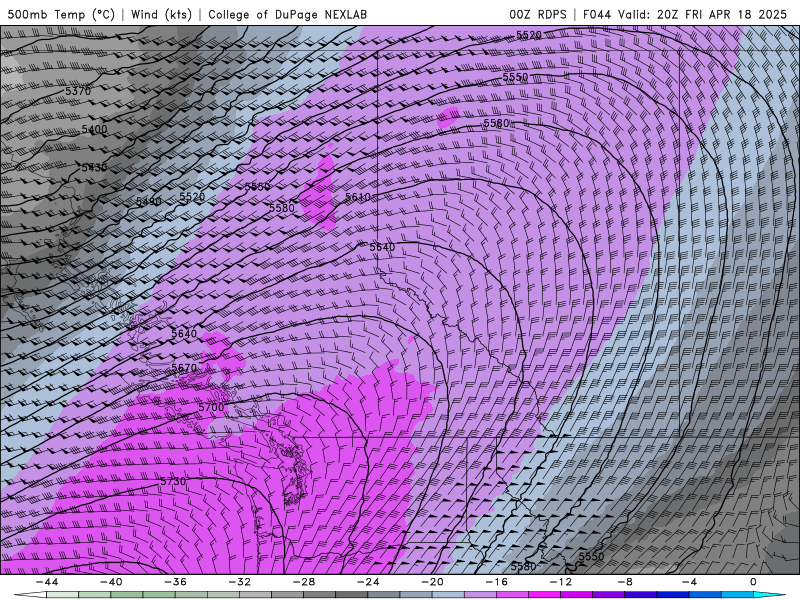
Task: Click the -20 colorbar tick label
Action: point(433,582)
